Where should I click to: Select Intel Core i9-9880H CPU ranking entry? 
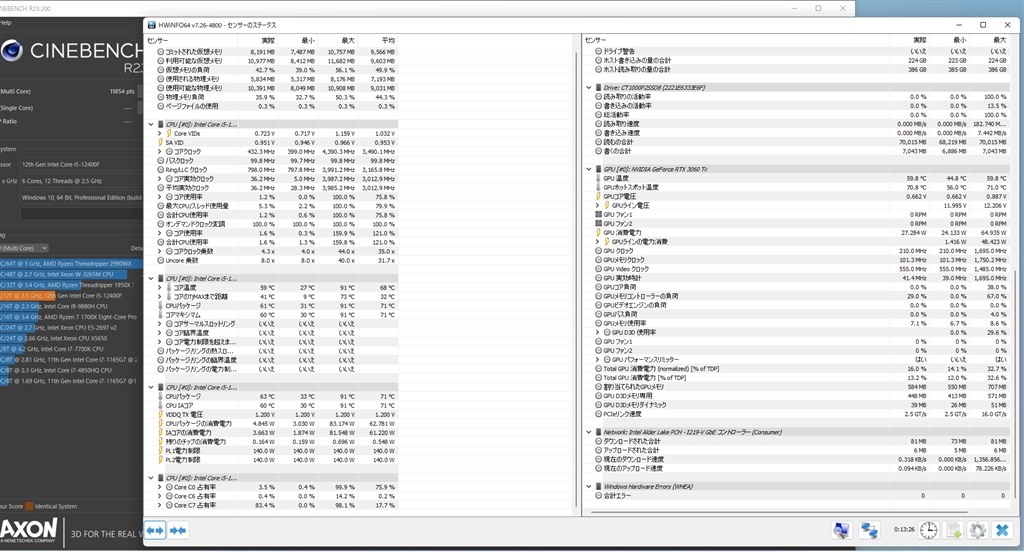click(x=54, y=306)
